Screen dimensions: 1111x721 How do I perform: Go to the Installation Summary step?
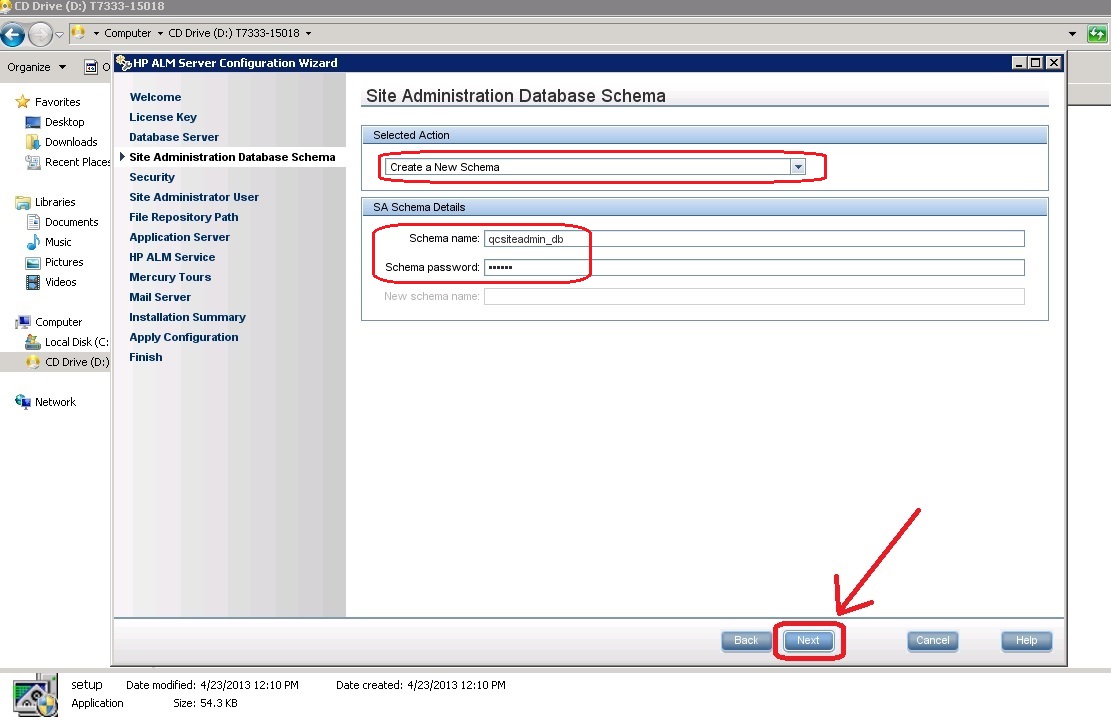(x=187, y=317)
